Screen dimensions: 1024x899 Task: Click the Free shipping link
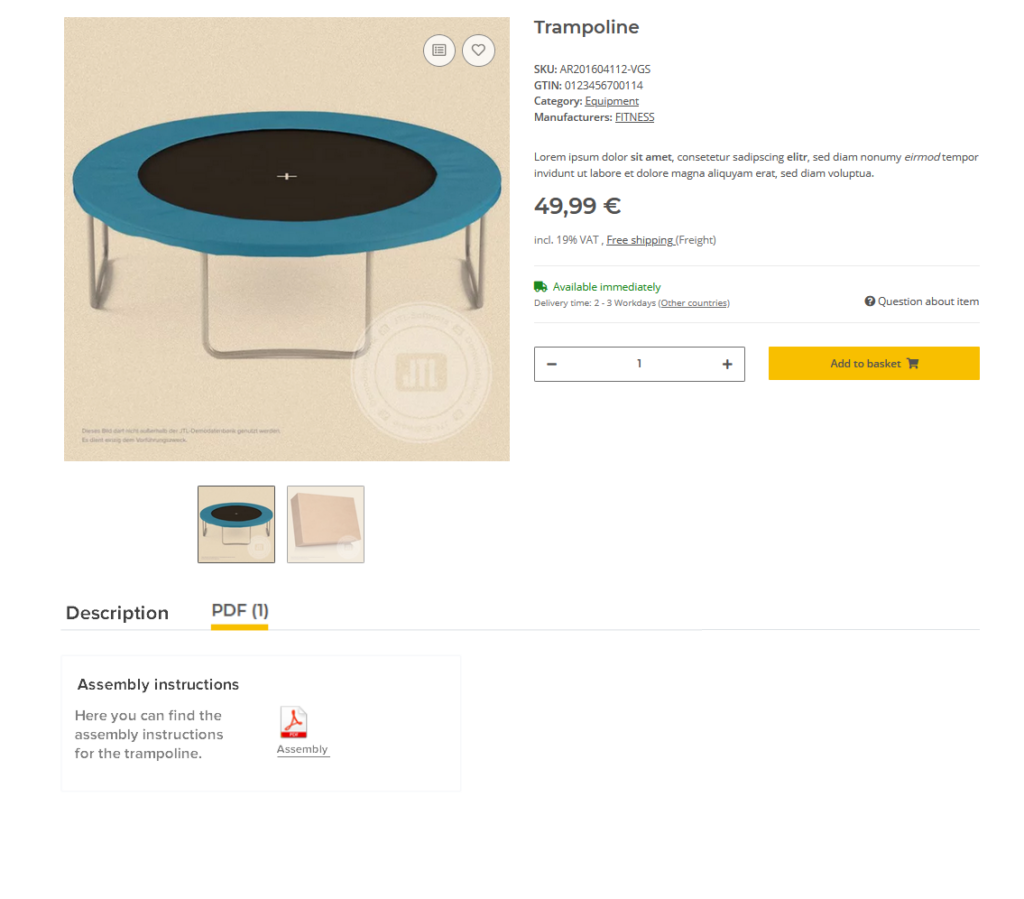640,240
